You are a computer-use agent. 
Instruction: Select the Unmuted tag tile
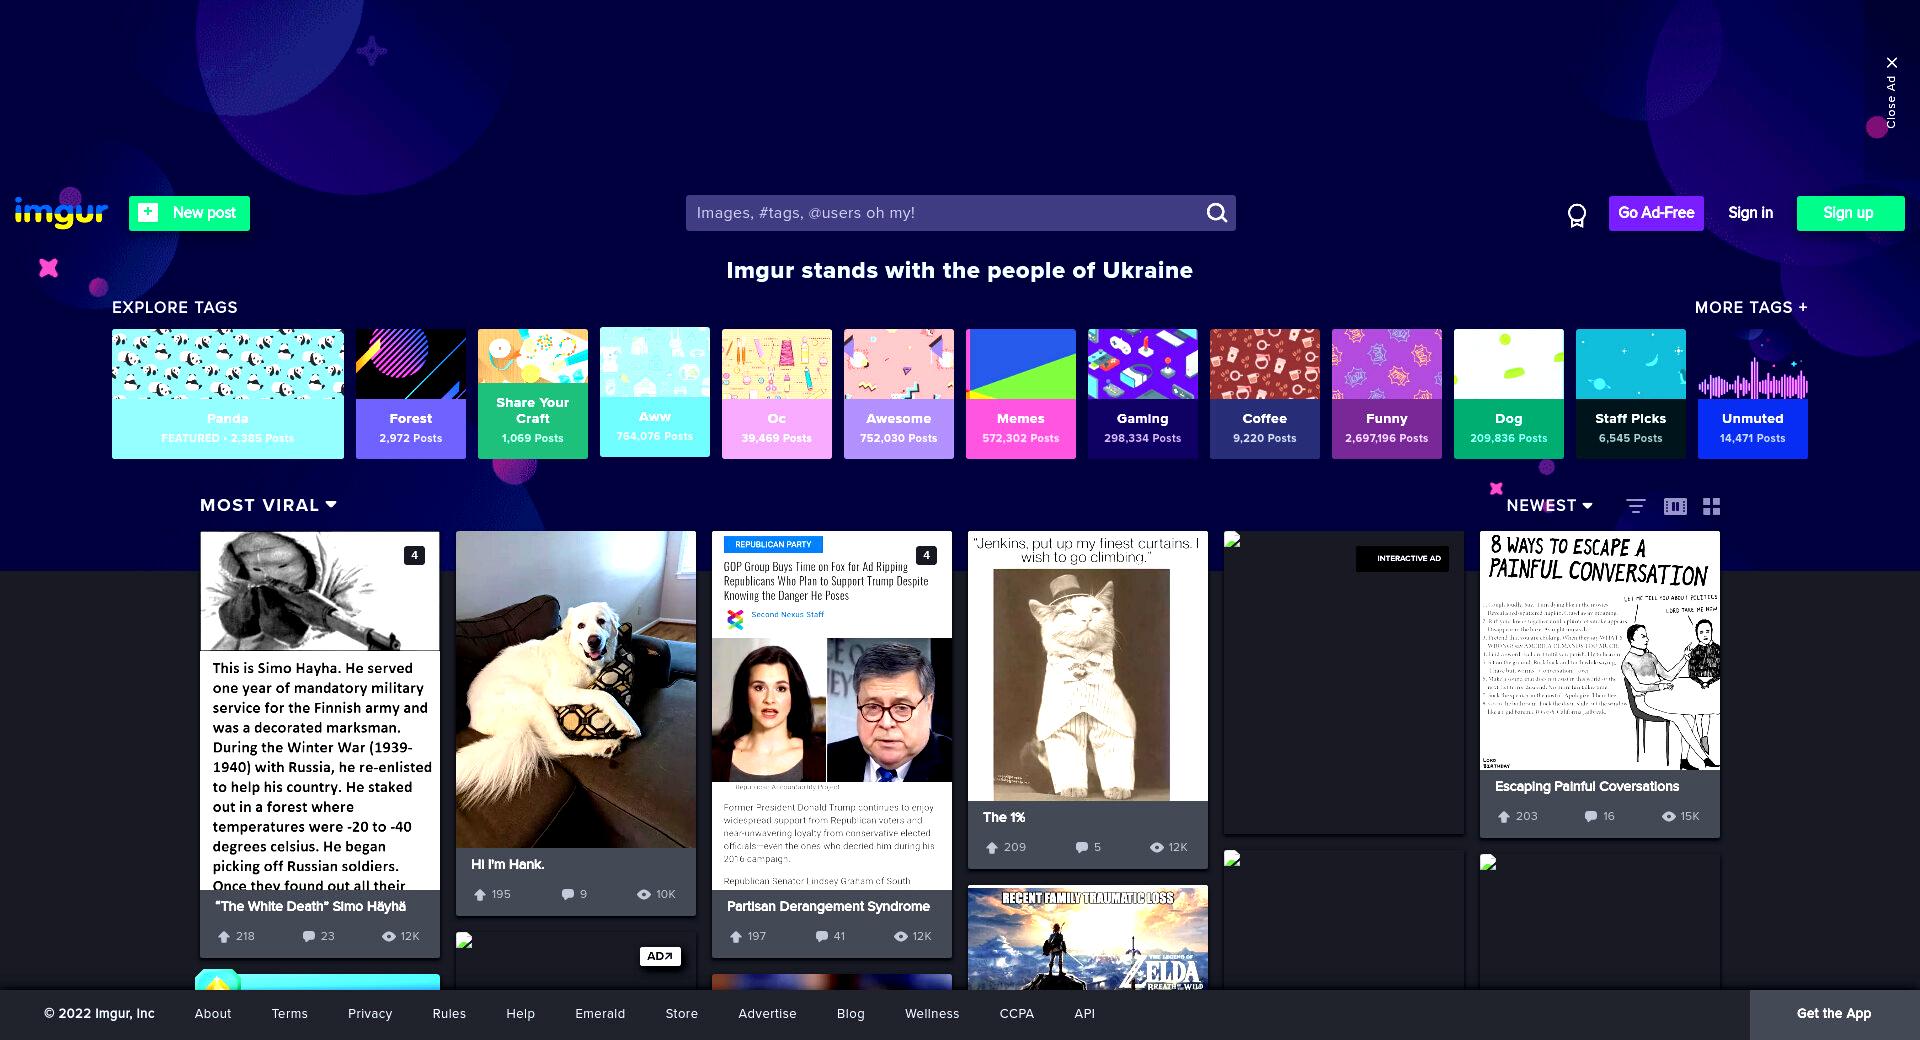(x=1753, y=394)
